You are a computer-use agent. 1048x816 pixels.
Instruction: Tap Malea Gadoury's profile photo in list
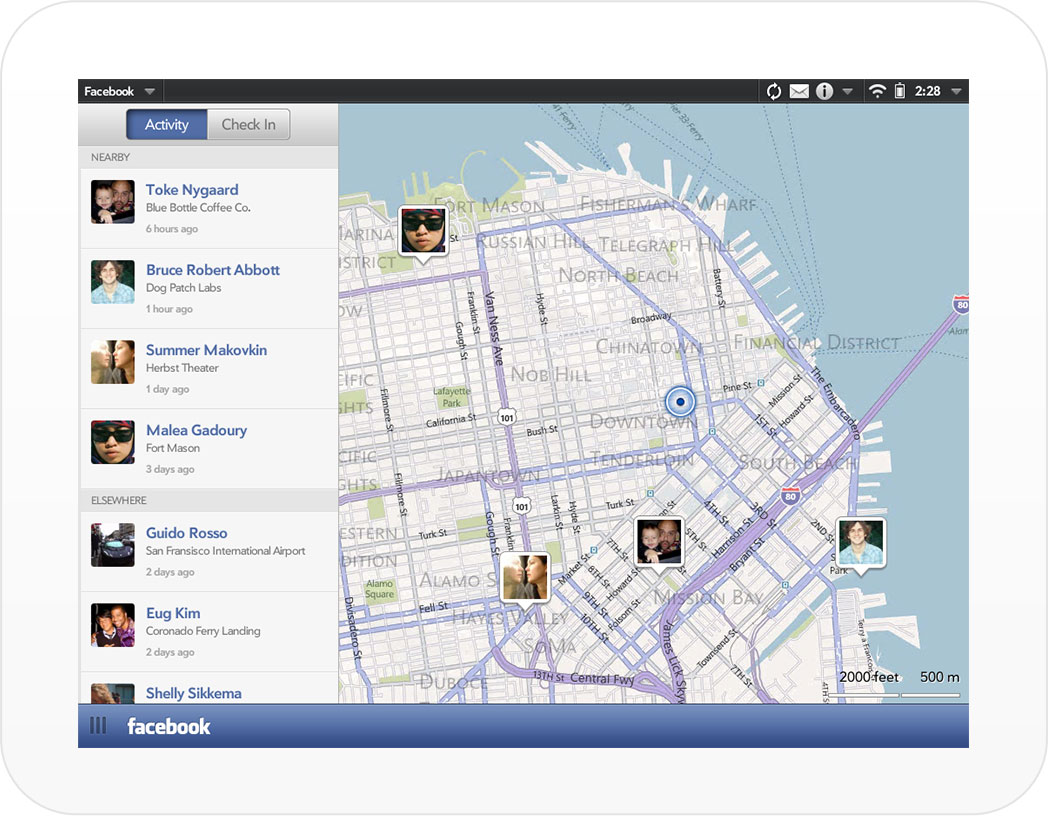113,442
